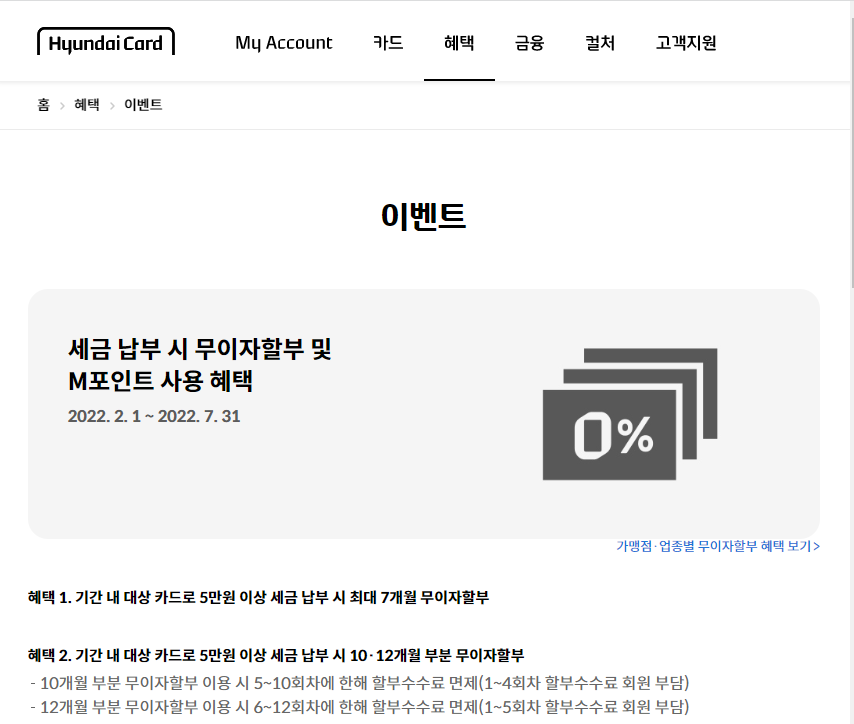Click the M포인트 사용 혜택 title line
Image resolution: width=854 pixels, height=724 pixels.
160,381
